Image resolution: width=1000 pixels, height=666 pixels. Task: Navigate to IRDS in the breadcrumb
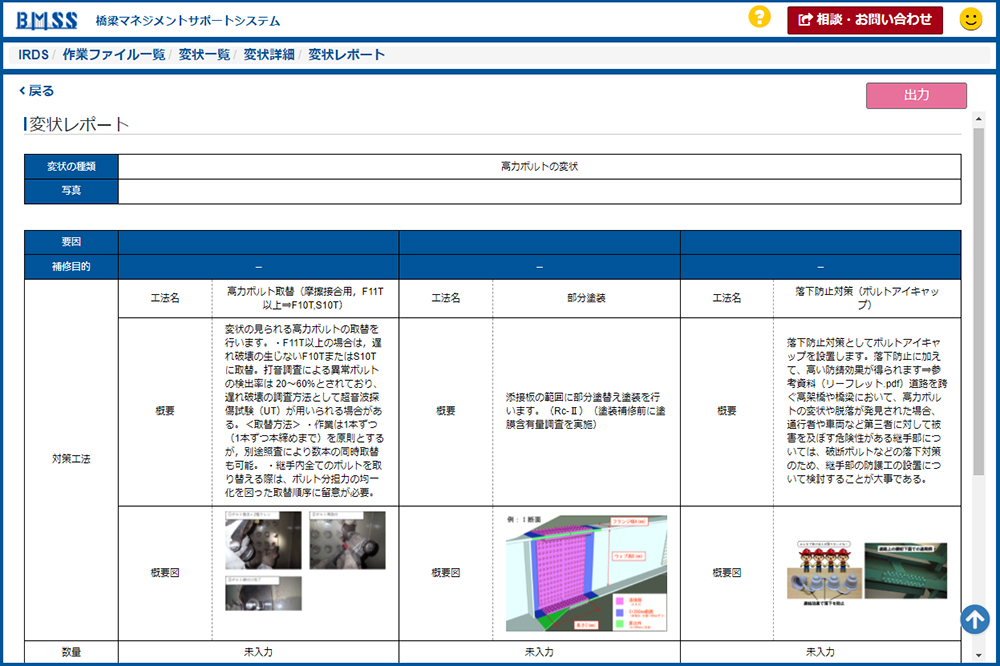33,55
